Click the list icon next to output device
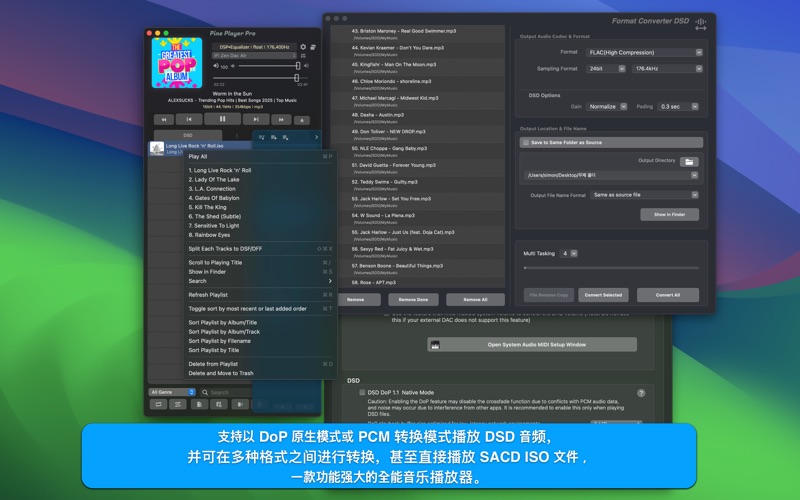 tap(303, 56)
